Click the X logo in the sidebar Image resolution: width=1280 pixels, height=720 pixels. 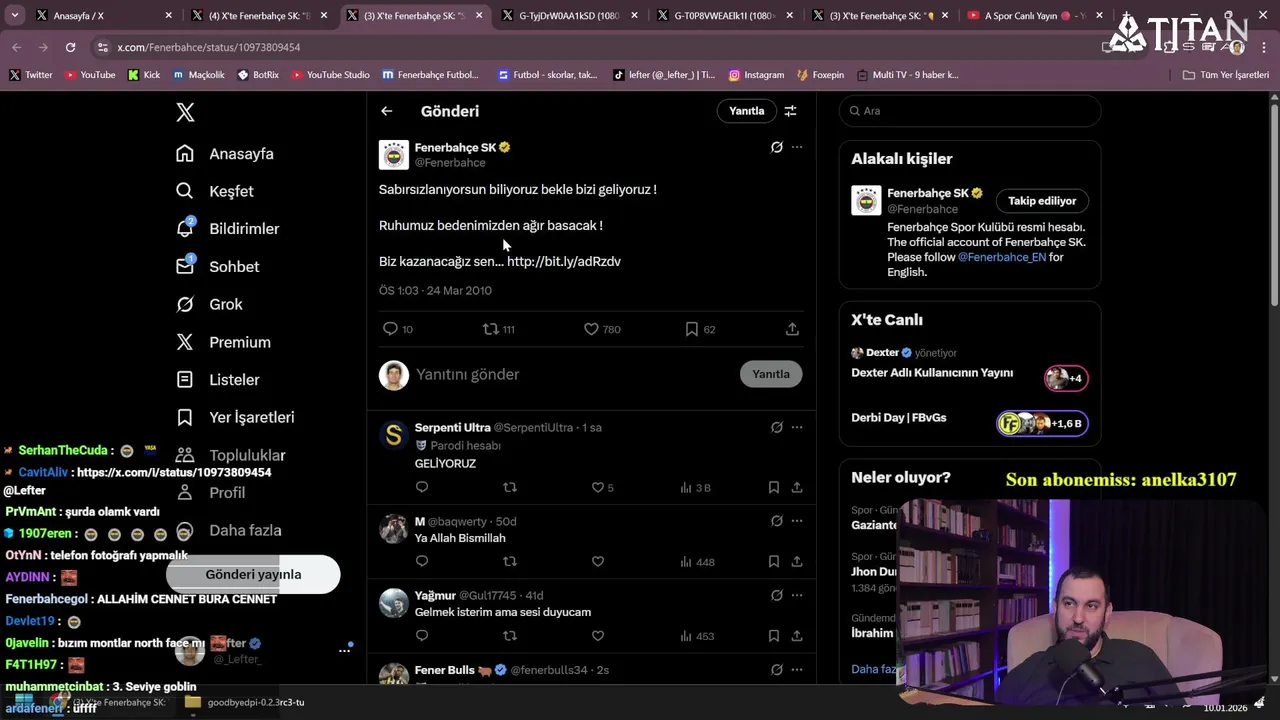(x=185, y=112)
